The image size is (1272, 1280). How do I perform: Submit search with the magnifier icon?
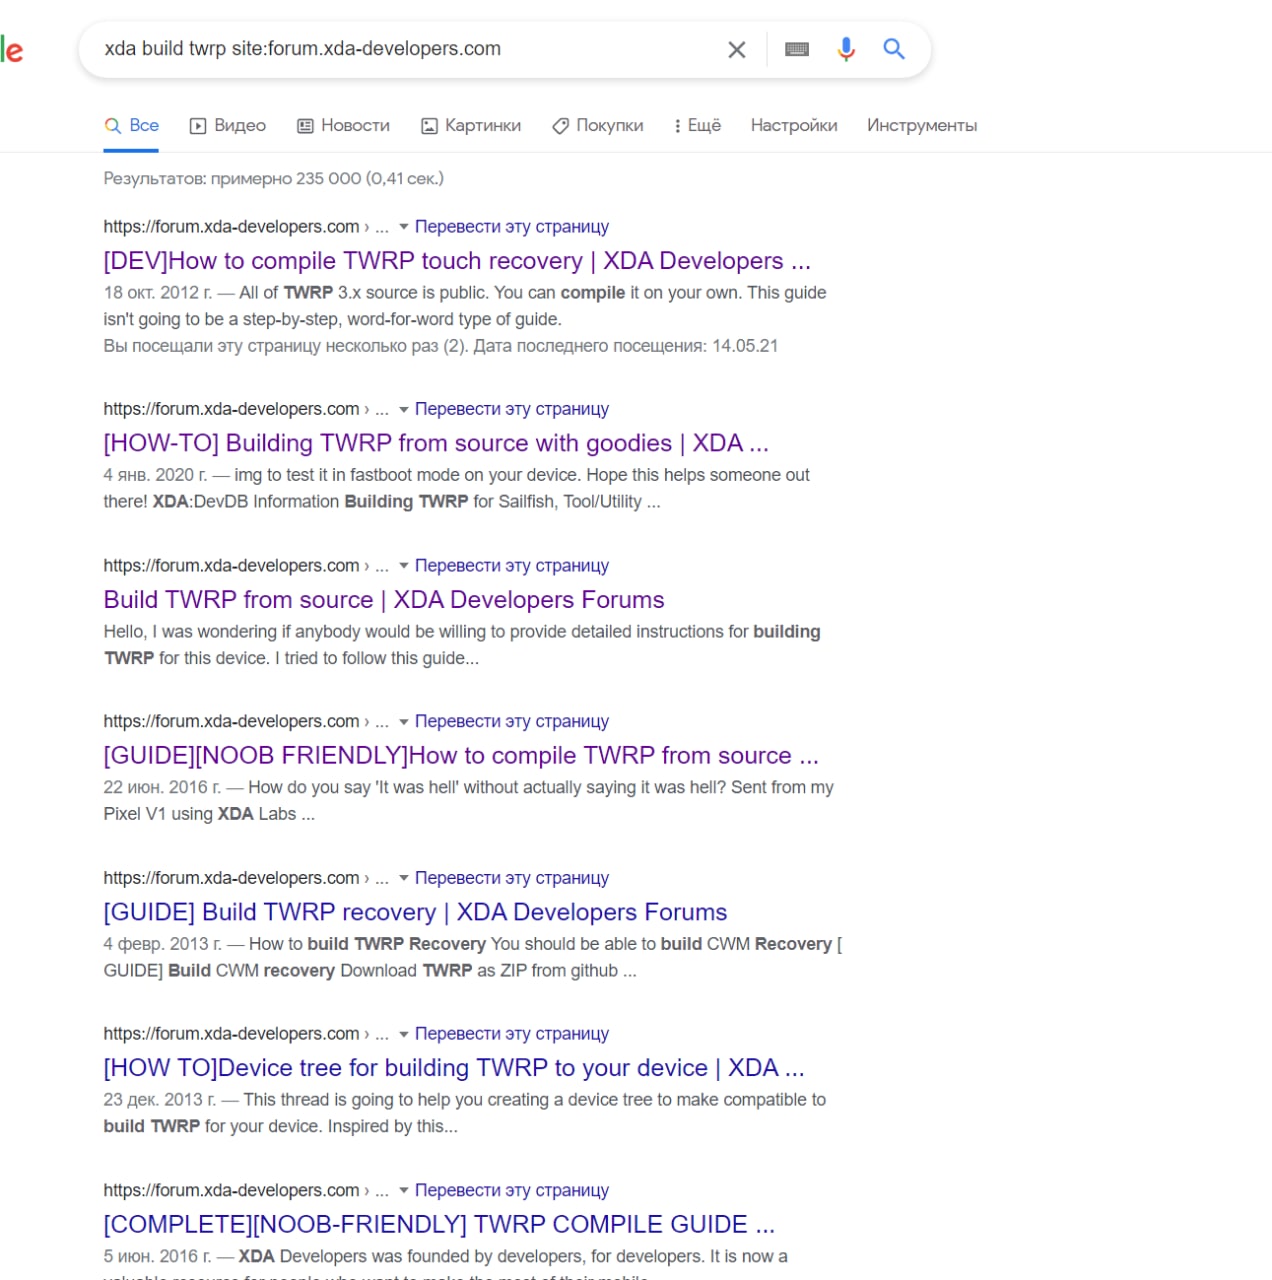pyautogui.click(x=894, y=49)
